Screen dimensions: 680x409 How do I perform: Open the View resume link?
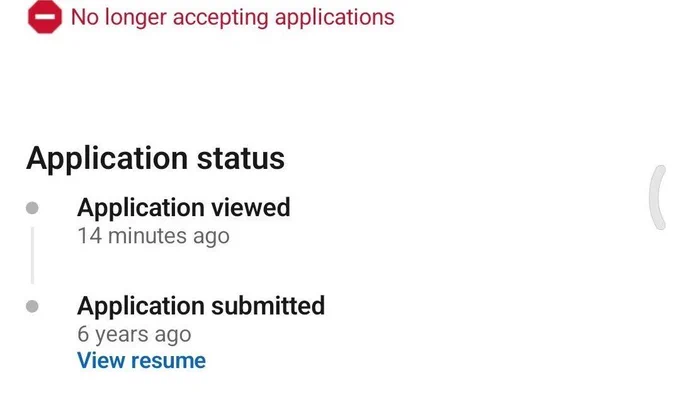coord(141,361)
